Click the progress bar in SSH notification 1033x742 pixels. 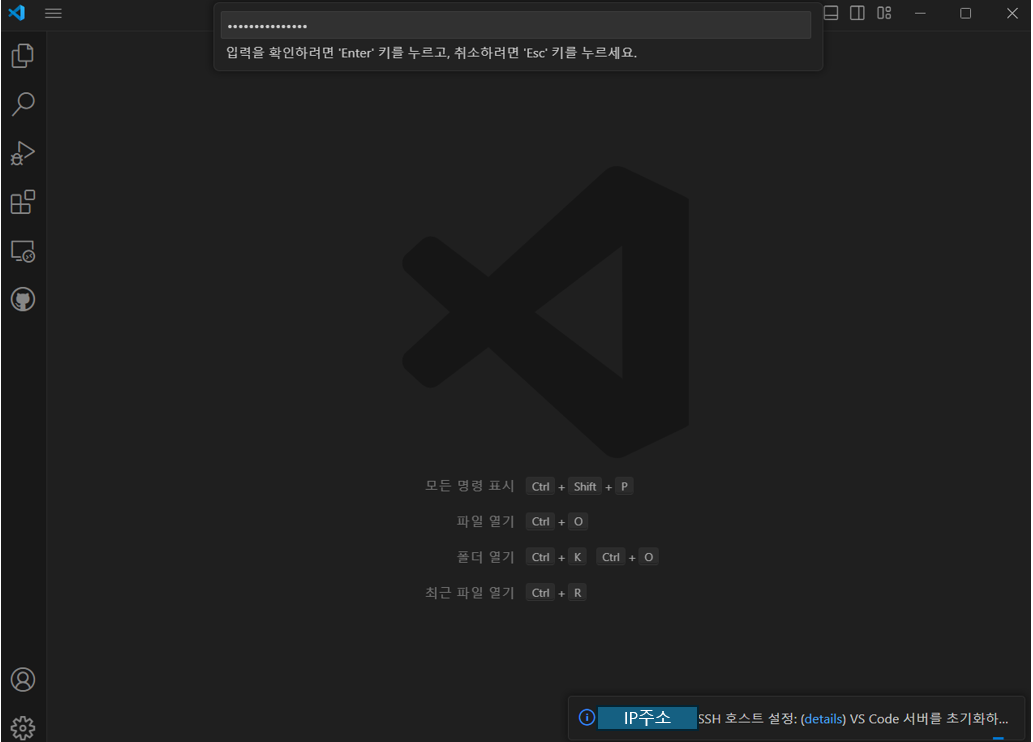click(x=998, y=738)
